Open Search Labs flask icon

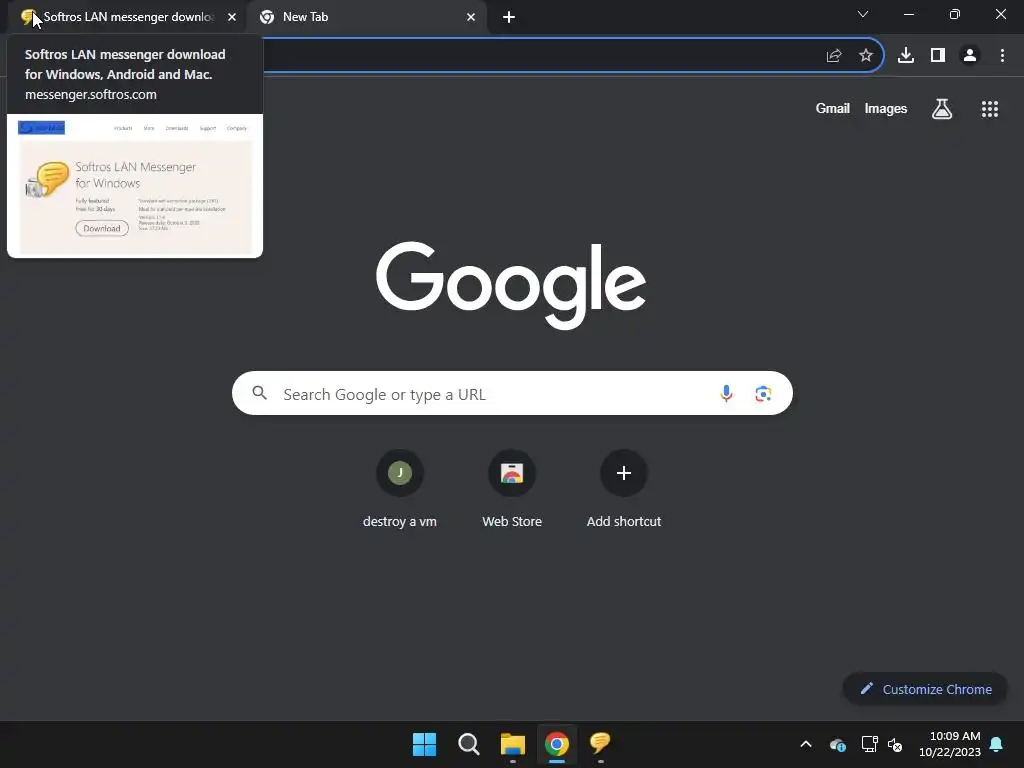[942, 108]
